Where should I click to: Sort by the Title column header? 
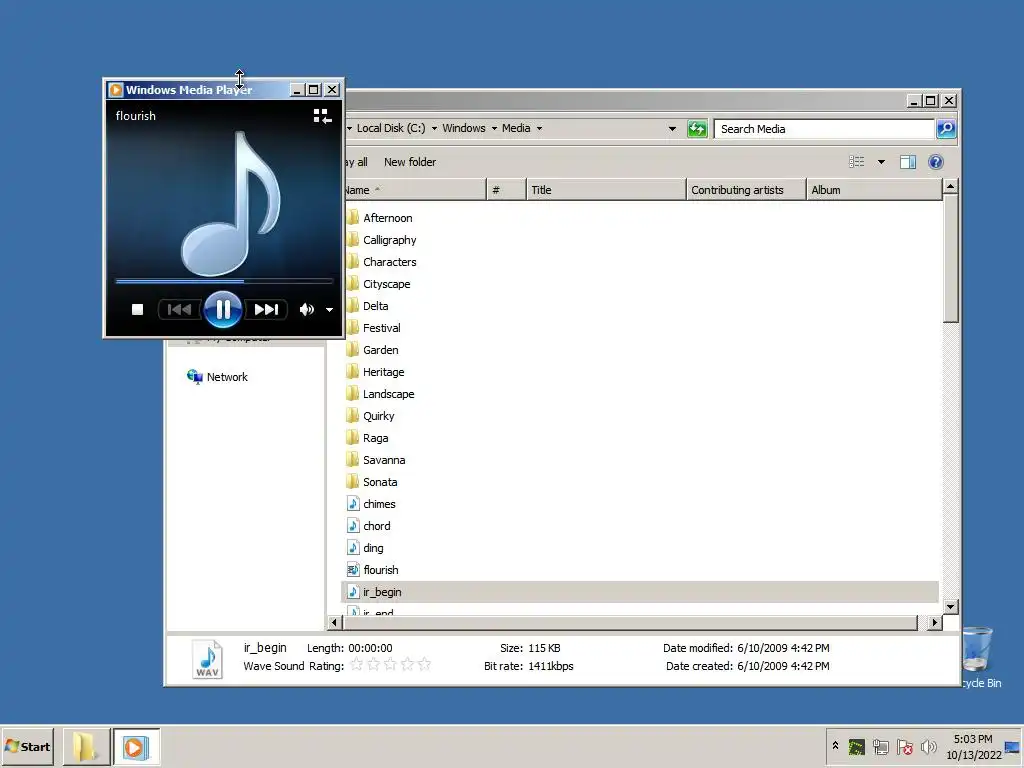pos(606,190)
